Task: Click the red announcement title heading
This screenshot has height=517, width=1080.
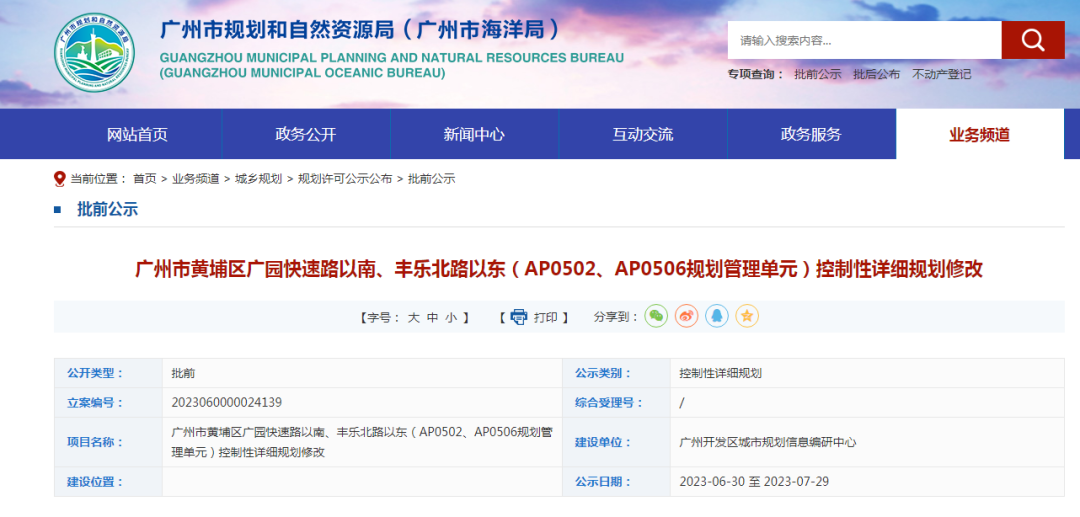Action: coord(559,269)
